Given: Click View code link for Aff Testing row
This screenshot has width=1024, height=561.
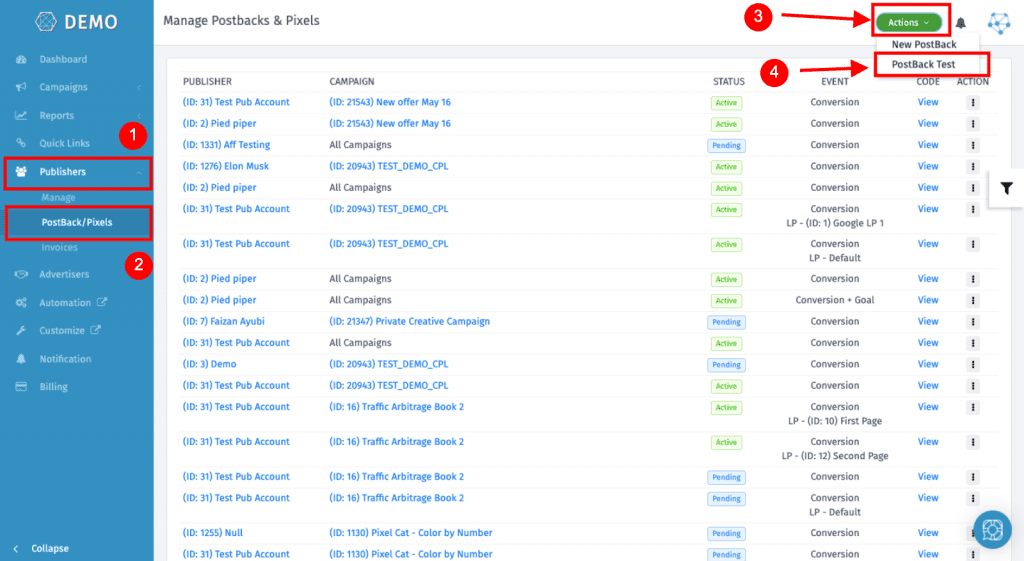Looking at the screenshot, I should pos(928,145).
